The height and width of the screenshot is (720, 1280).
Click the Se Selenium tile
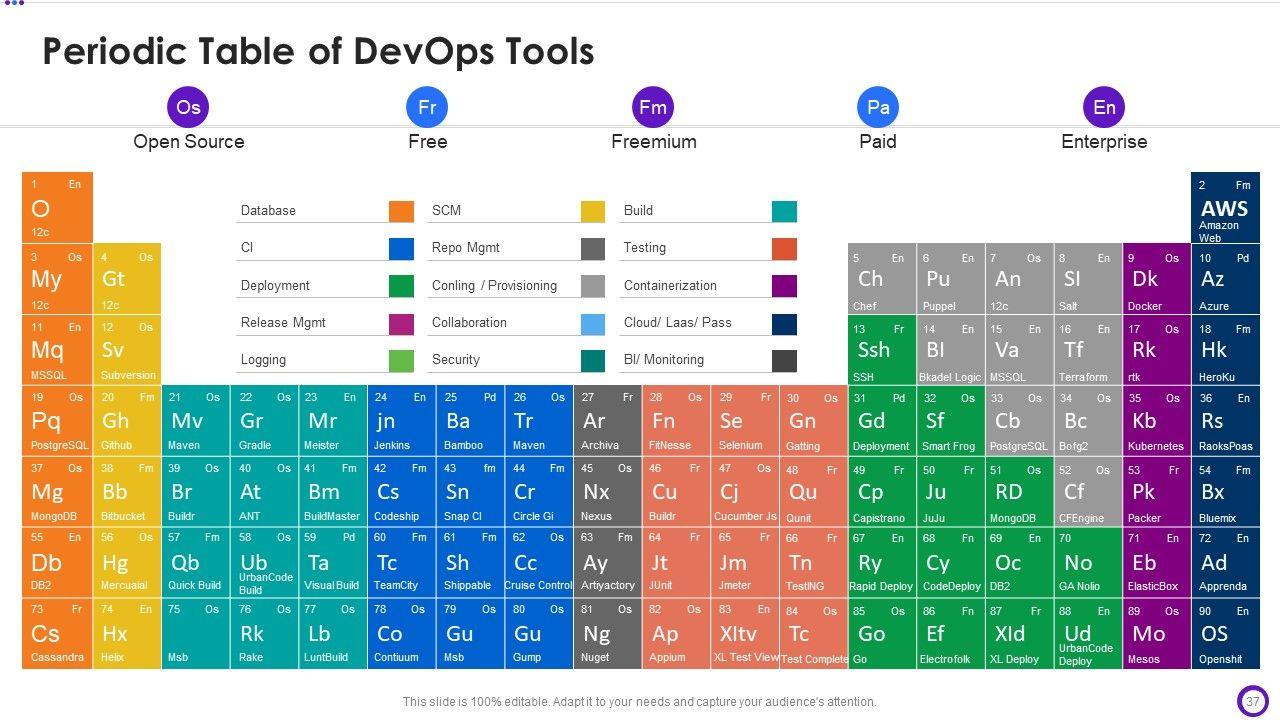click(x=744, y=421)
